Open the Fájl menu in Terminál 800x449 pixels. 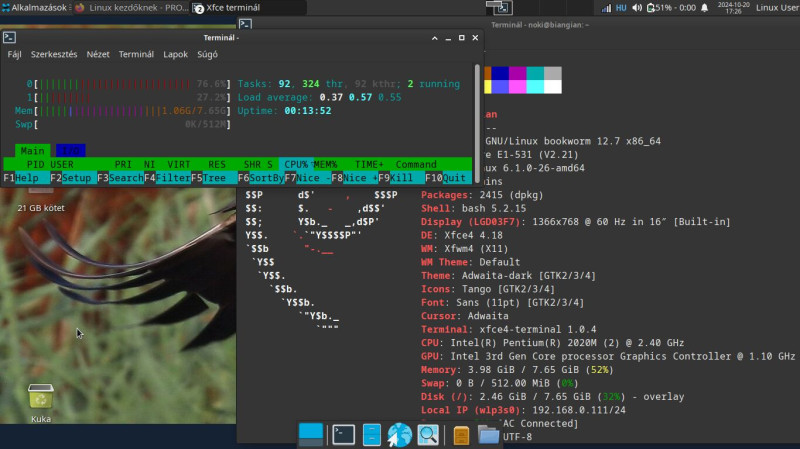(x=14, y=54)
